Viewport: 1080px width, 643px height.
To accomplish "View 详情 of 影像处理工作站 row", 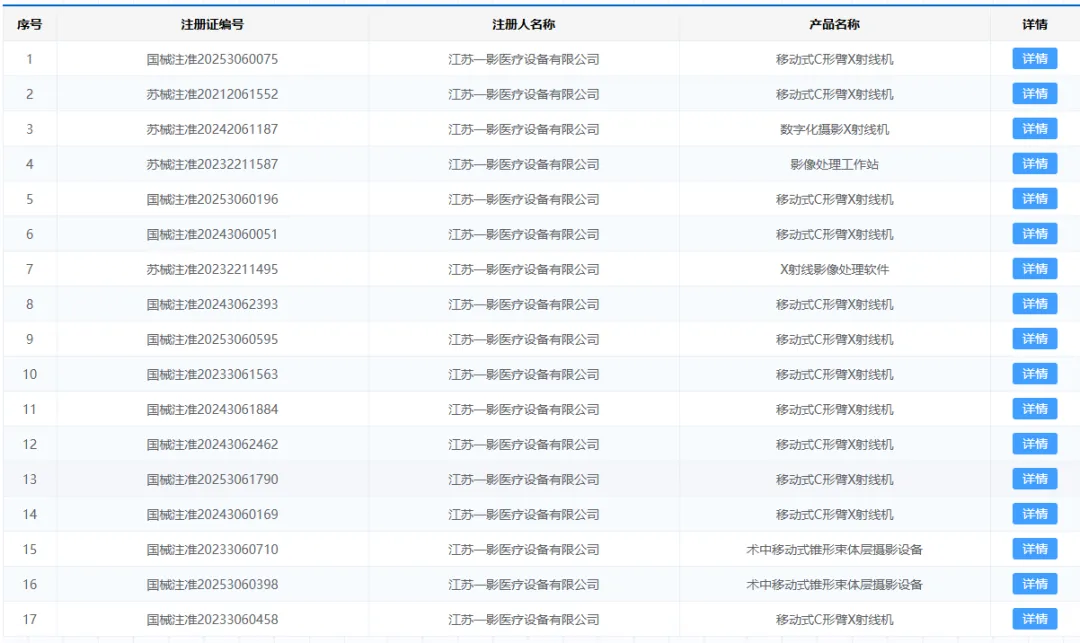I will click(x=1035, y=164).
